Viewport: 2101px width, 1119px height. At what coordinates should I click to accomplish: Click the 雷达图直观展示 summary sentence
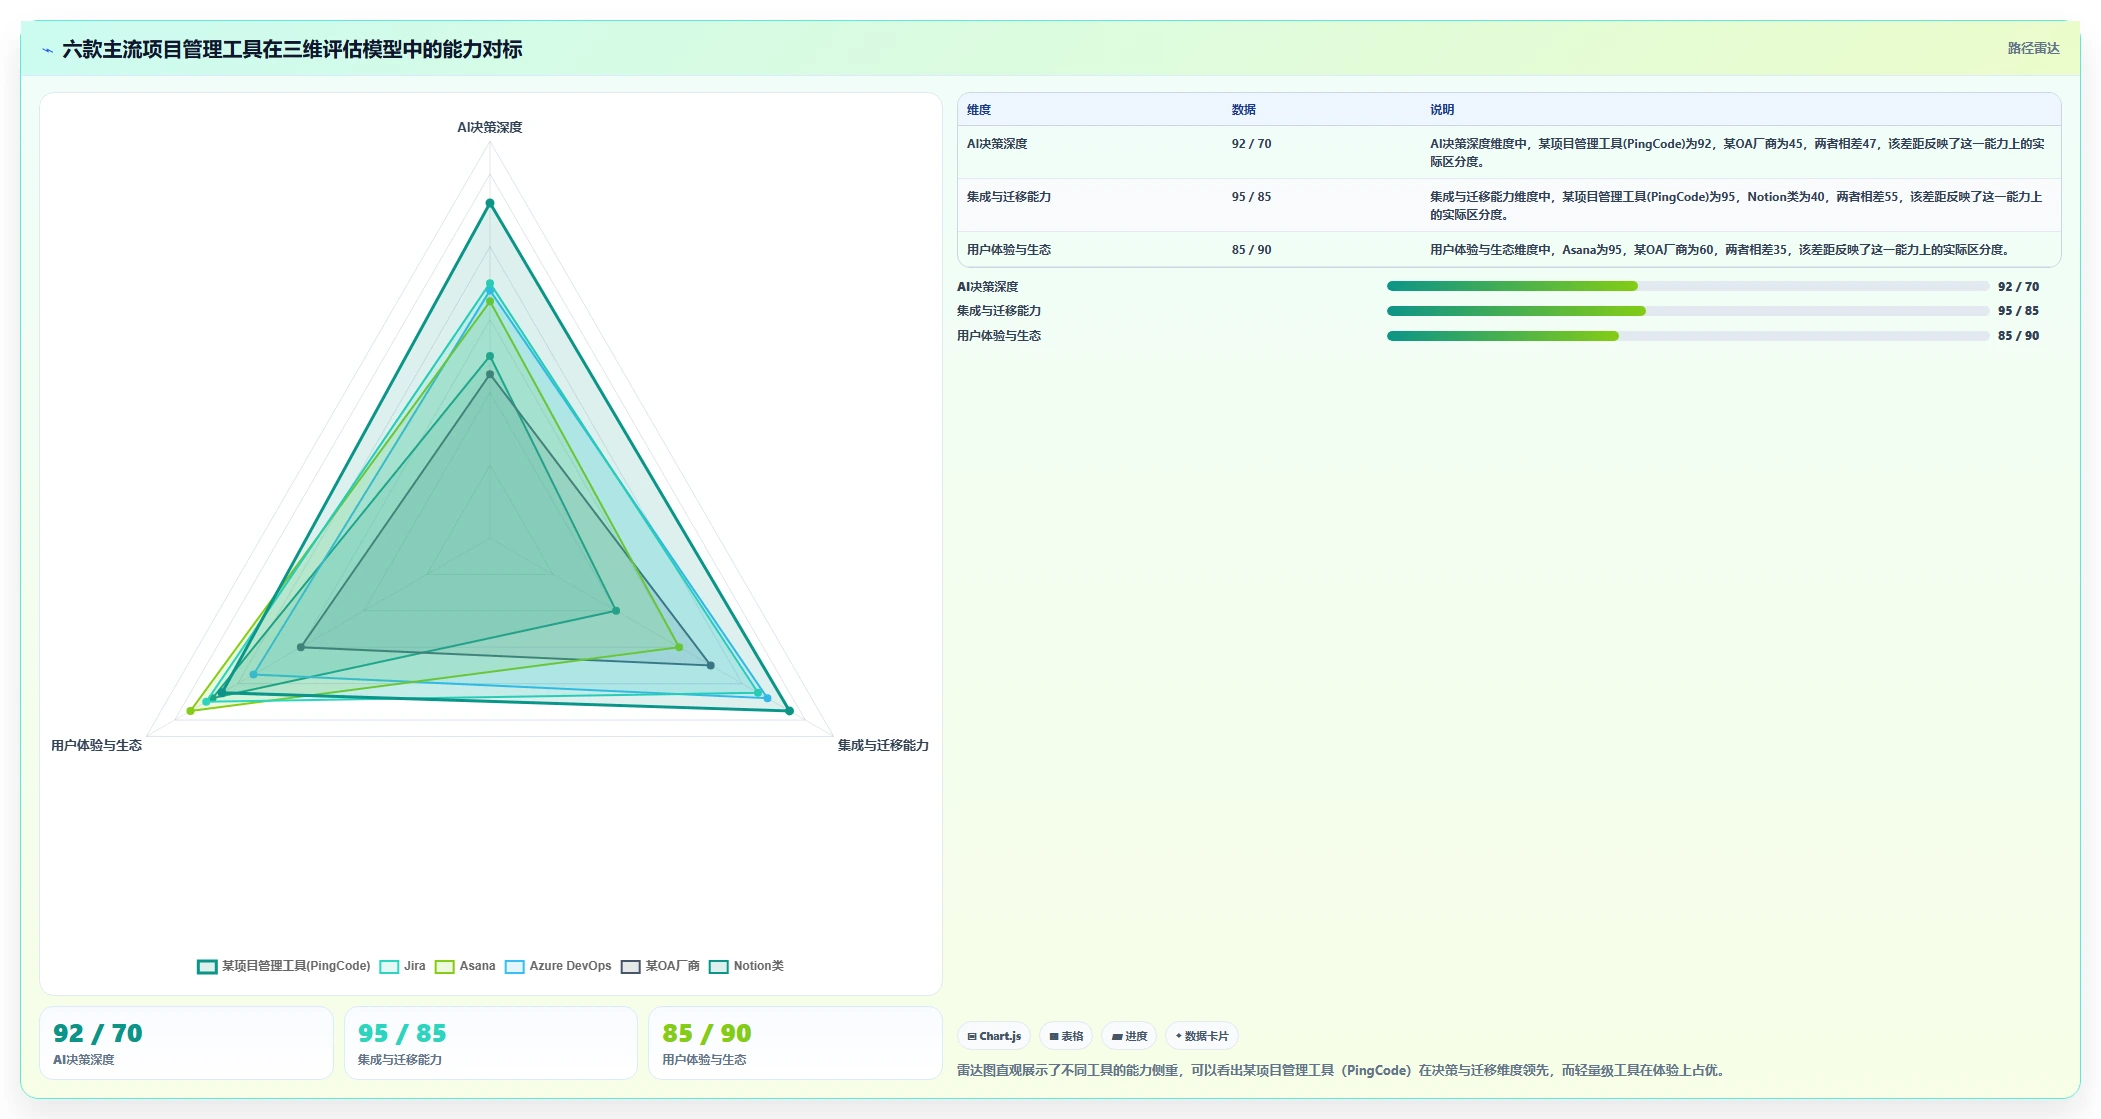[1342, 1070]
